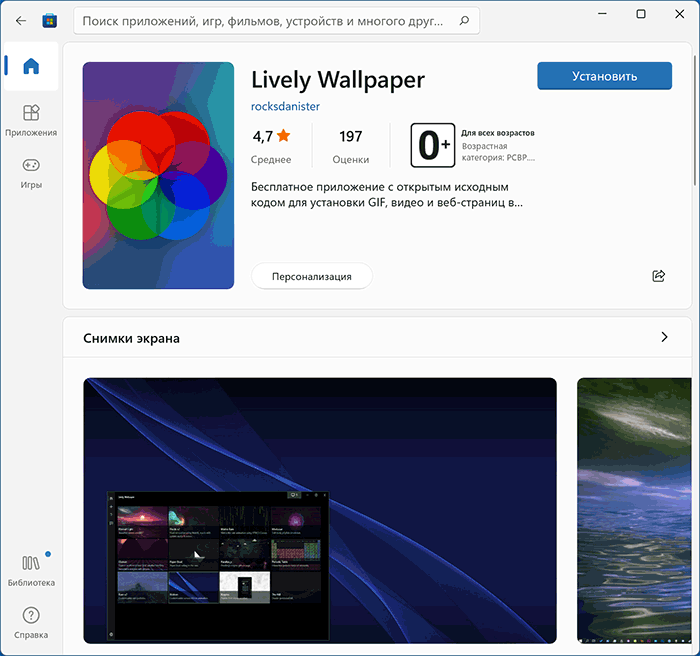Open Игры section in sidebar
The width and height of the screenshot is (700, 656).
[x=31, y=173]
